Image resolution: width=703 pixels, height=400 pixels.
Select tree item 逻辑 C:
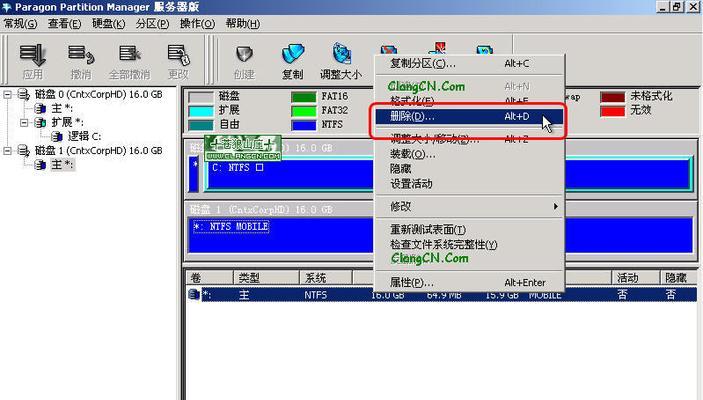(x=85, y=136)
